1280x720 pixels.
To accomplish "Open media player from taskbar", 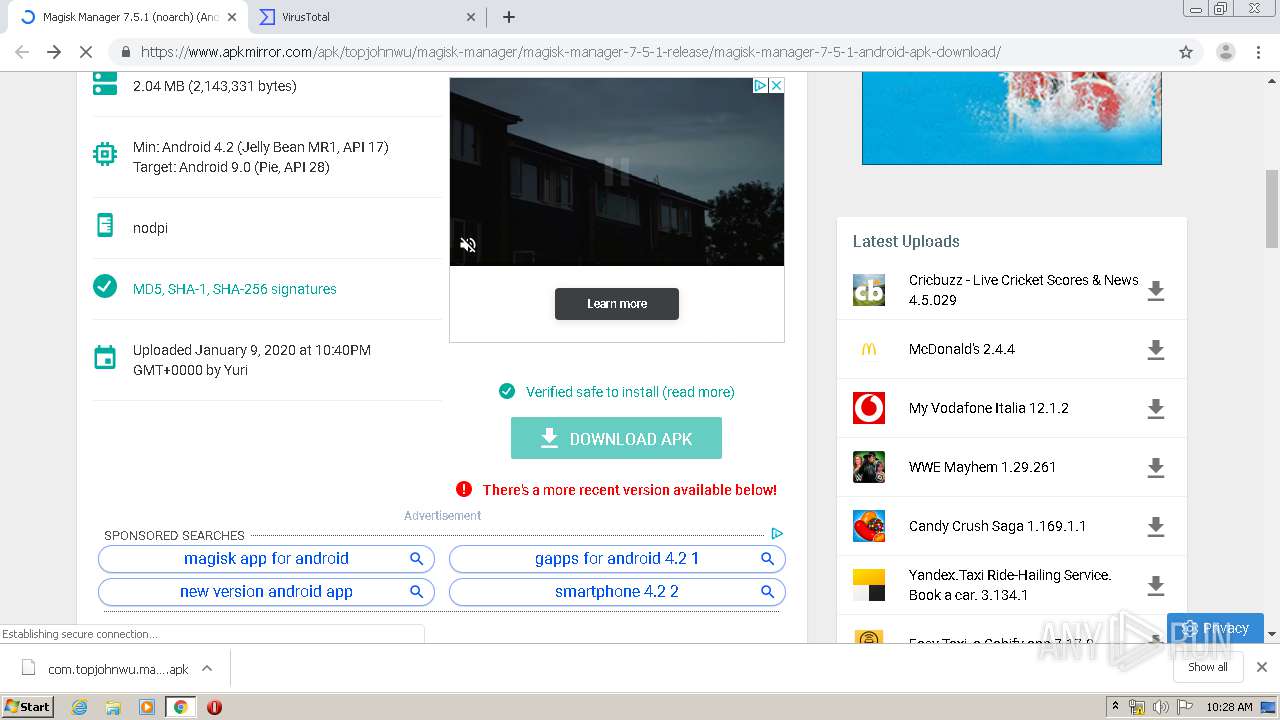I will click(147, 707).
